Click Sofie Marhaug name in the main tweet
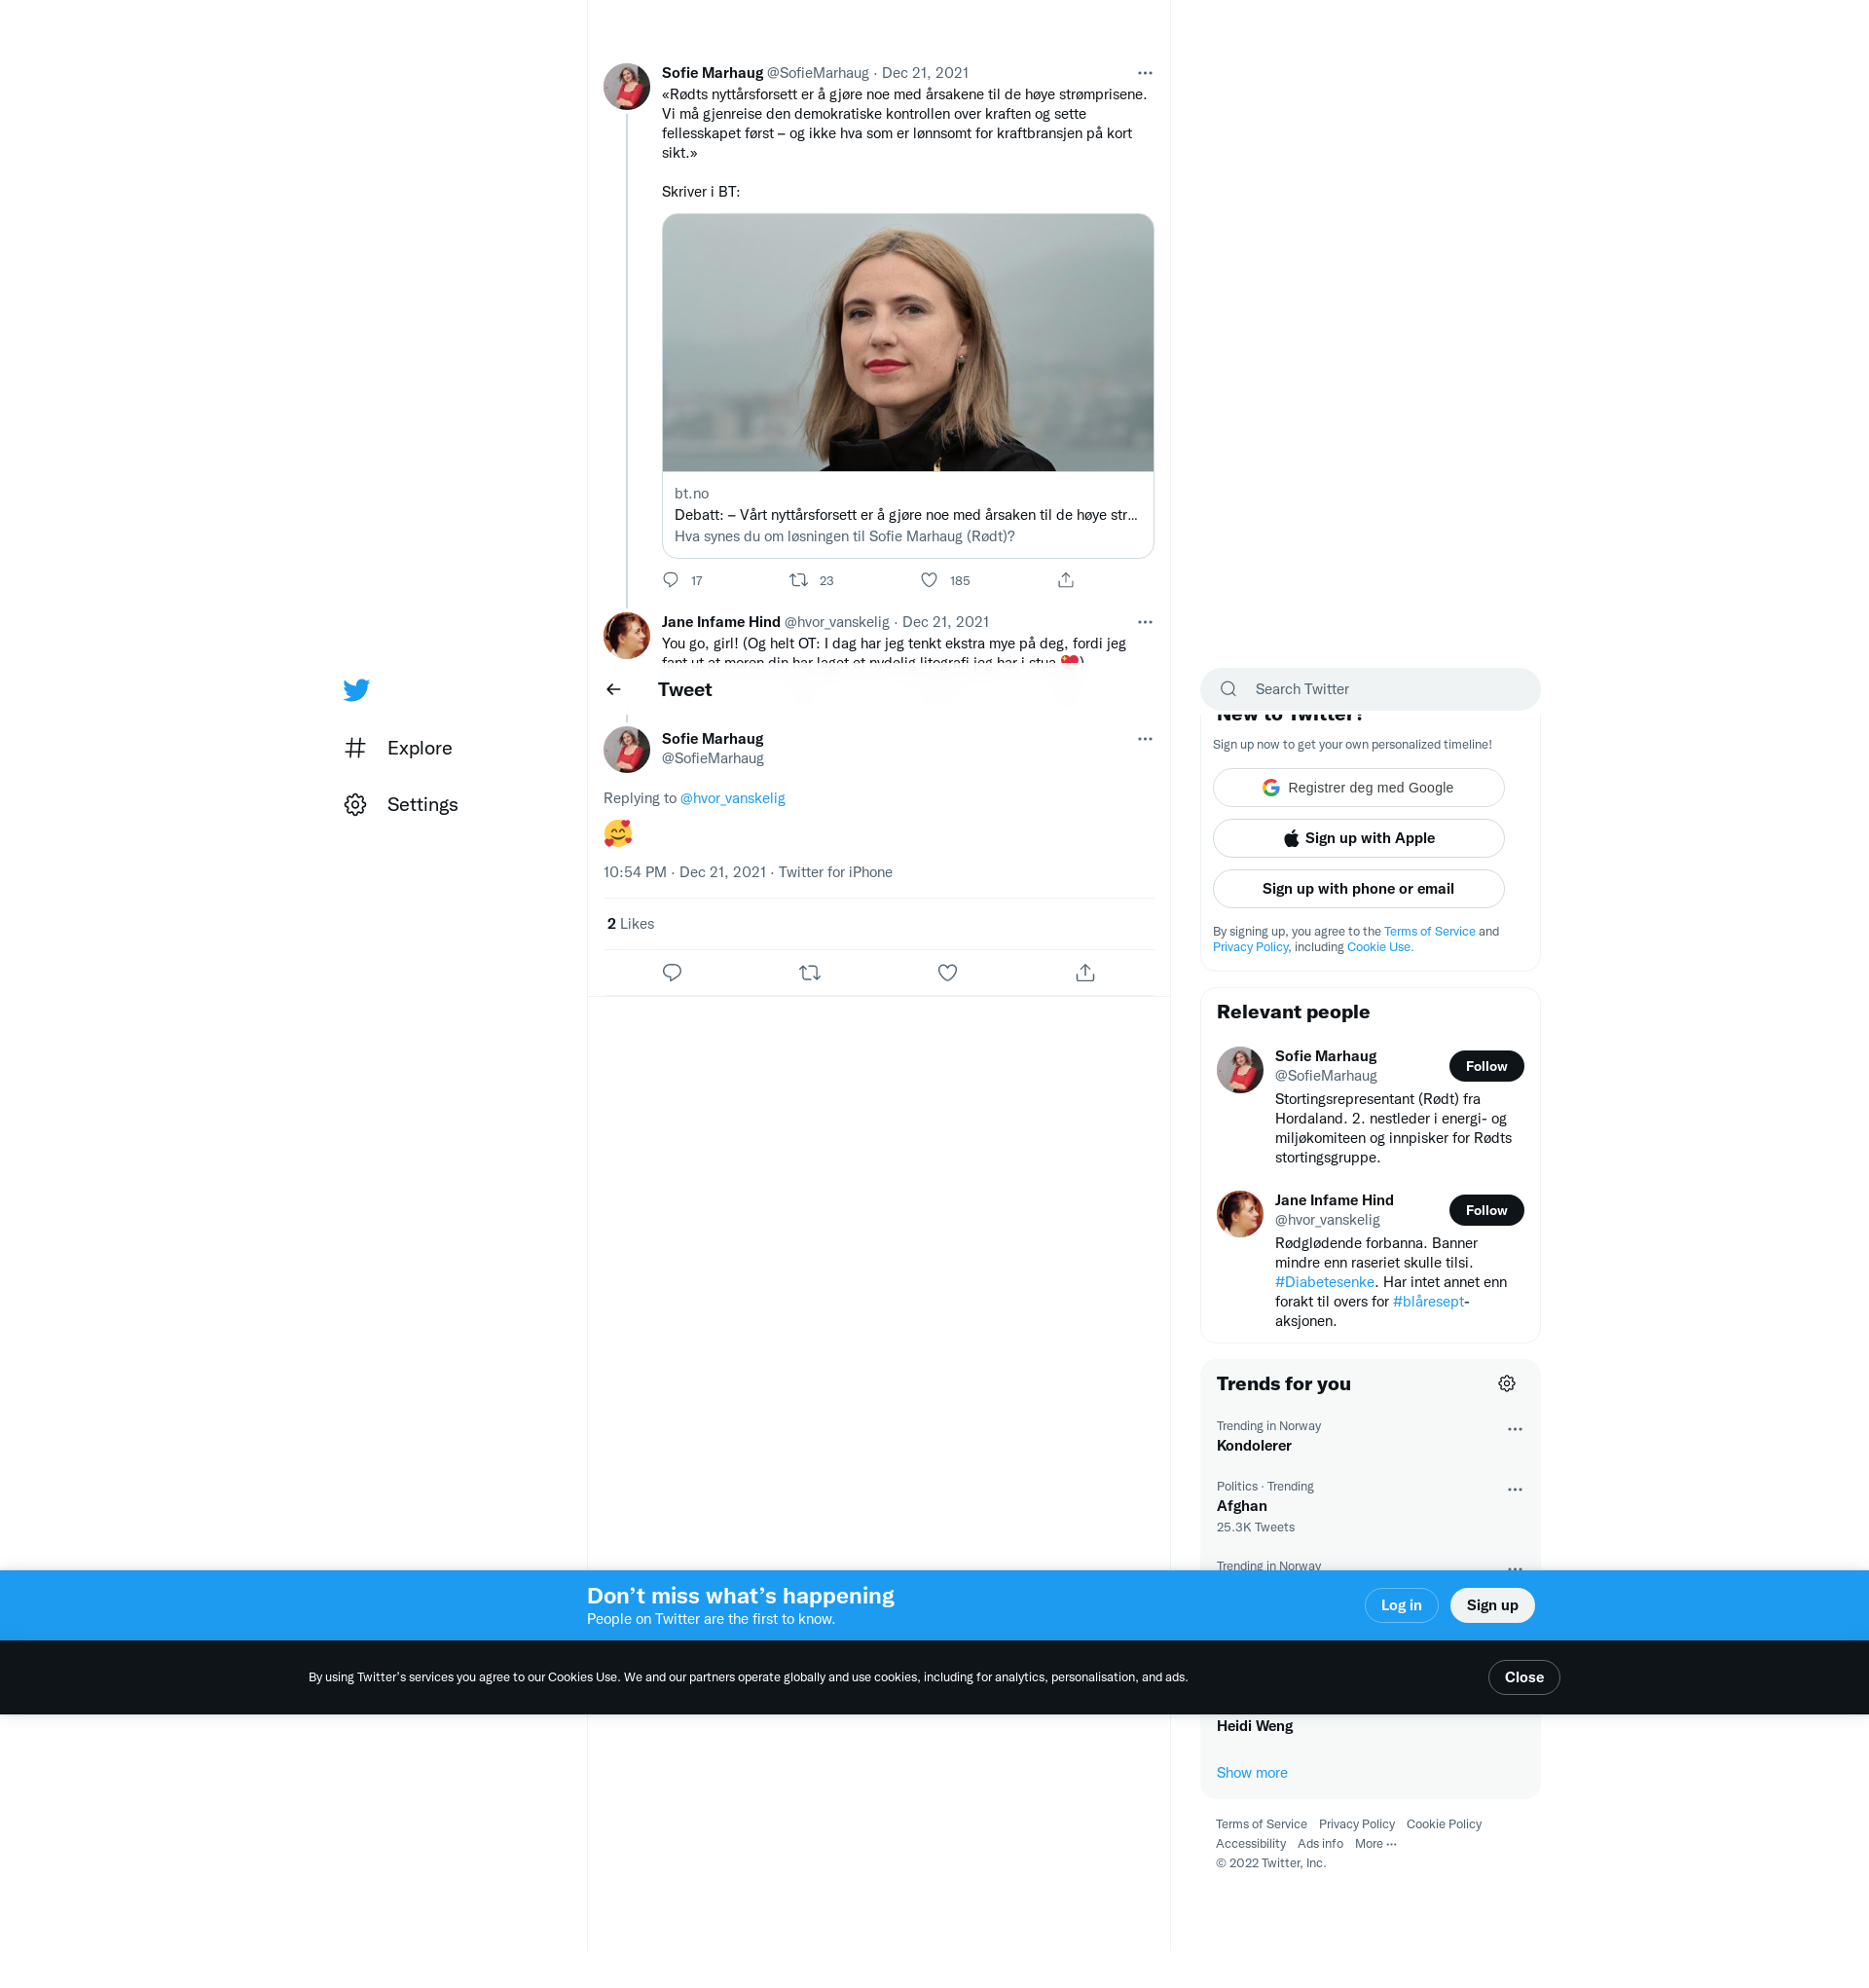The height and width of the screenshot is (1988, 1869). point(712,739)
